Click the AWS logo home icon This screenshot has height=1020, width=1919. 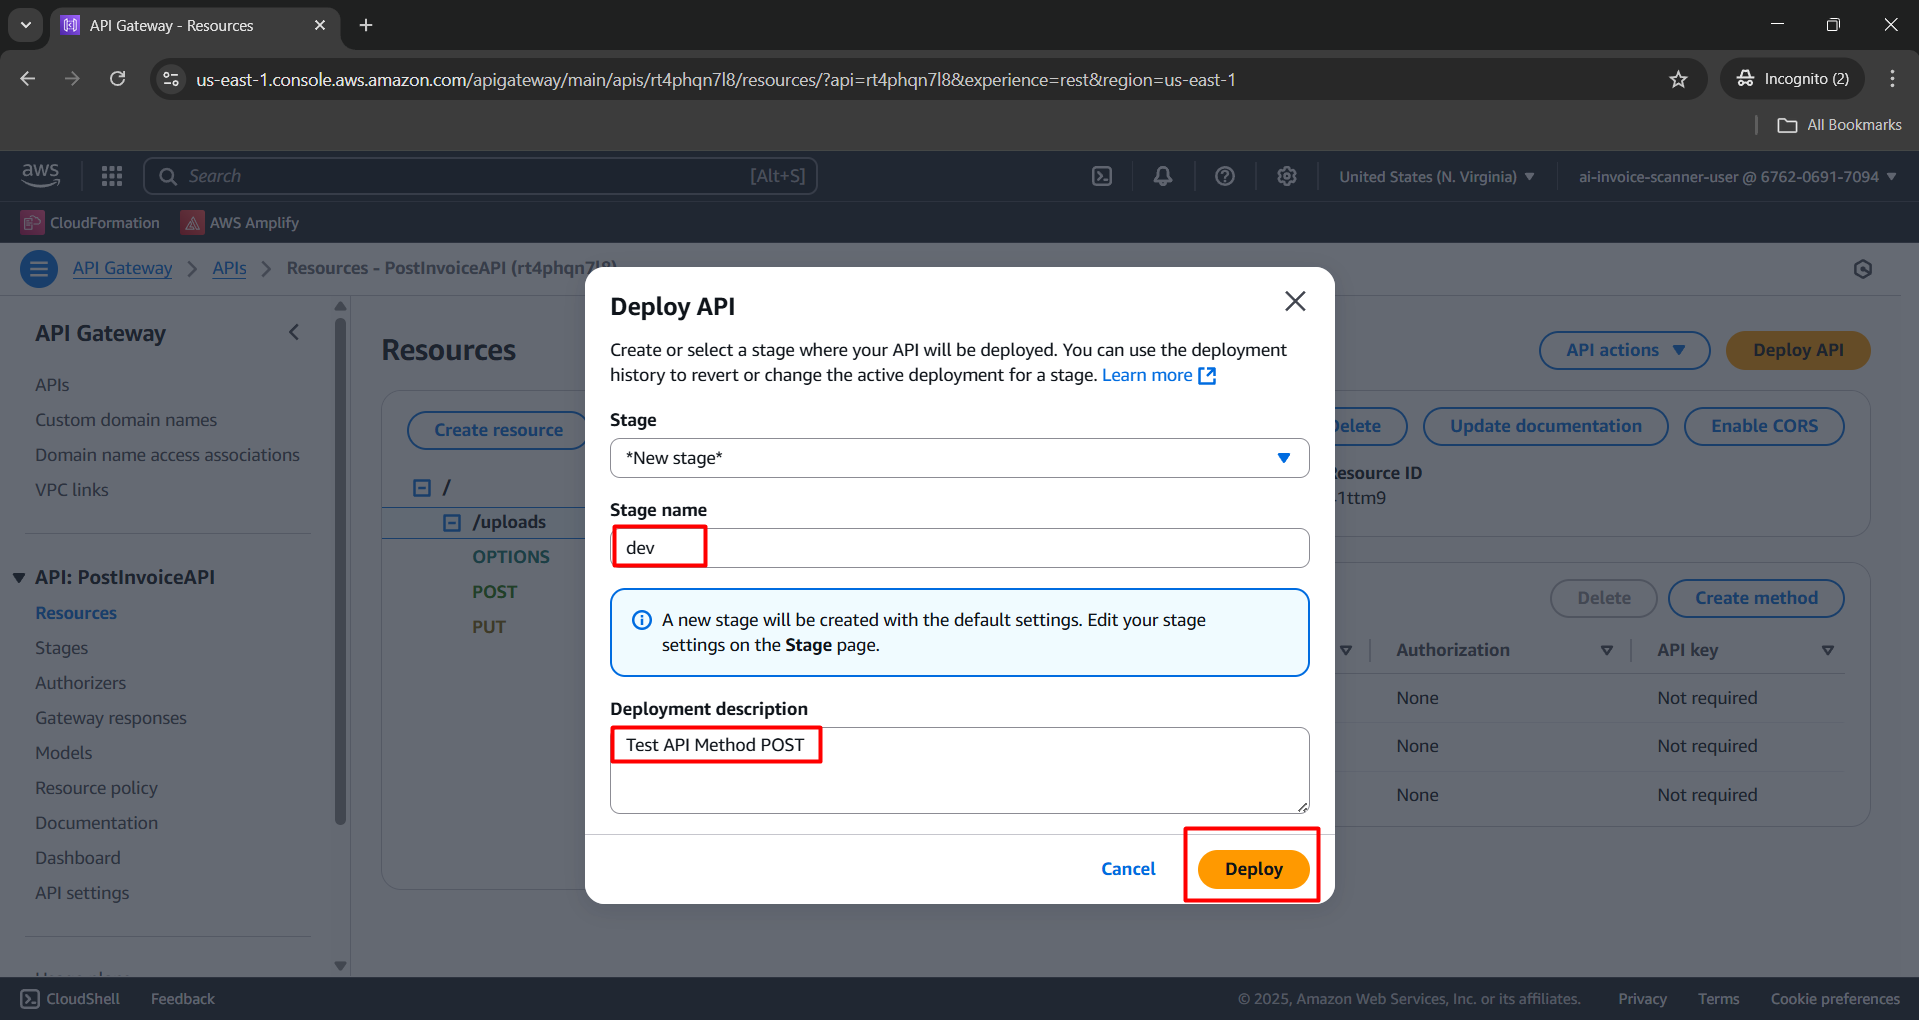(41, 175)
